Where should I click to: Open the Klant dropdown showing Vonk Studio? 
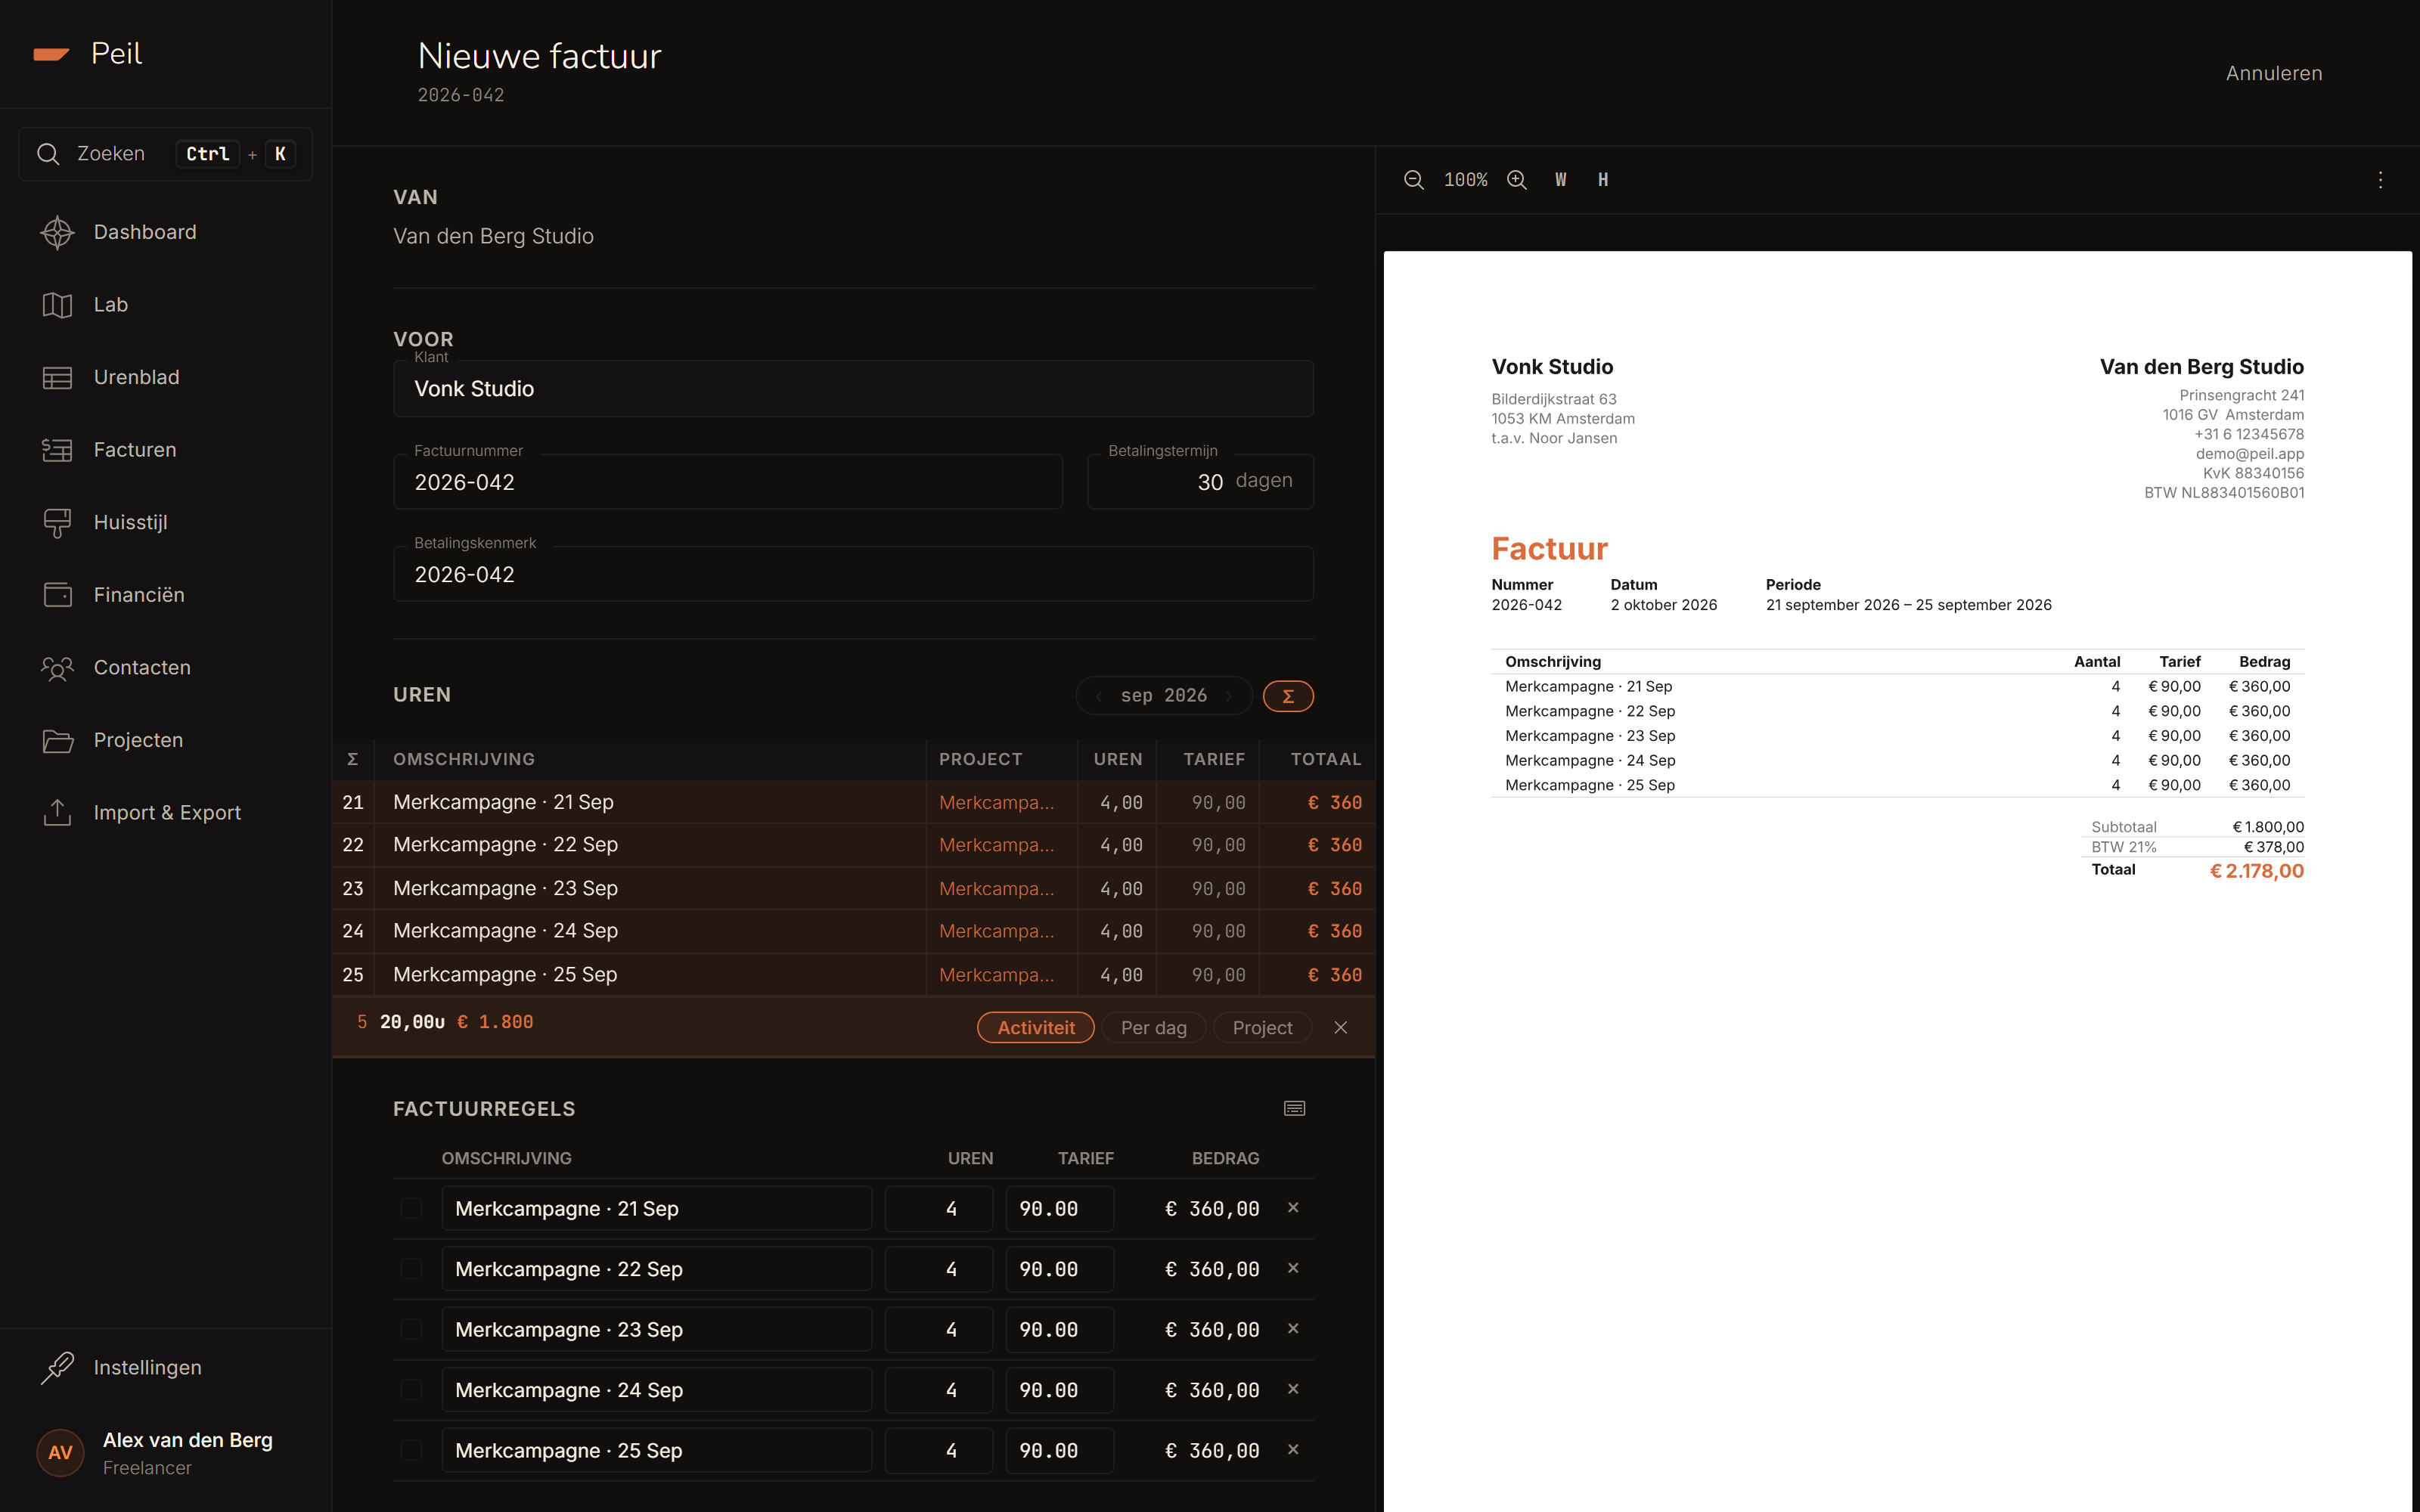[853, 389]
